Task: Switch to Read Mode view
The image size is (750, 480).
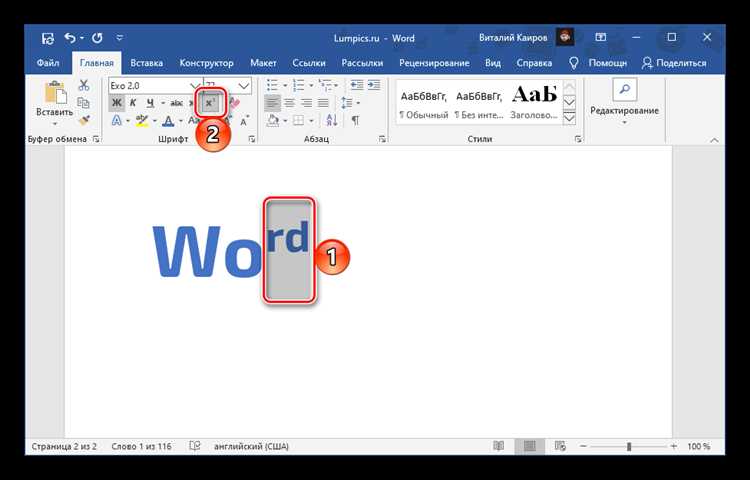Action: point(498,446)
